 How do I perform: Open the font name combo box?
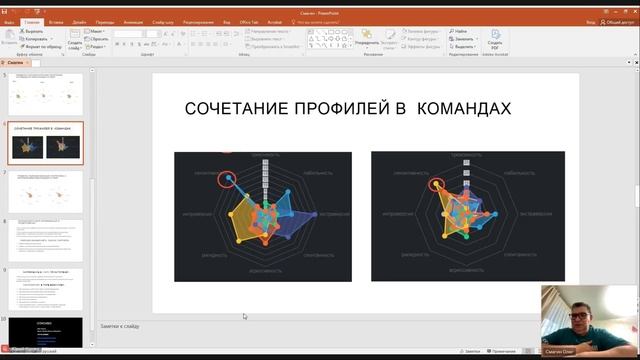[x=128, y=34]
